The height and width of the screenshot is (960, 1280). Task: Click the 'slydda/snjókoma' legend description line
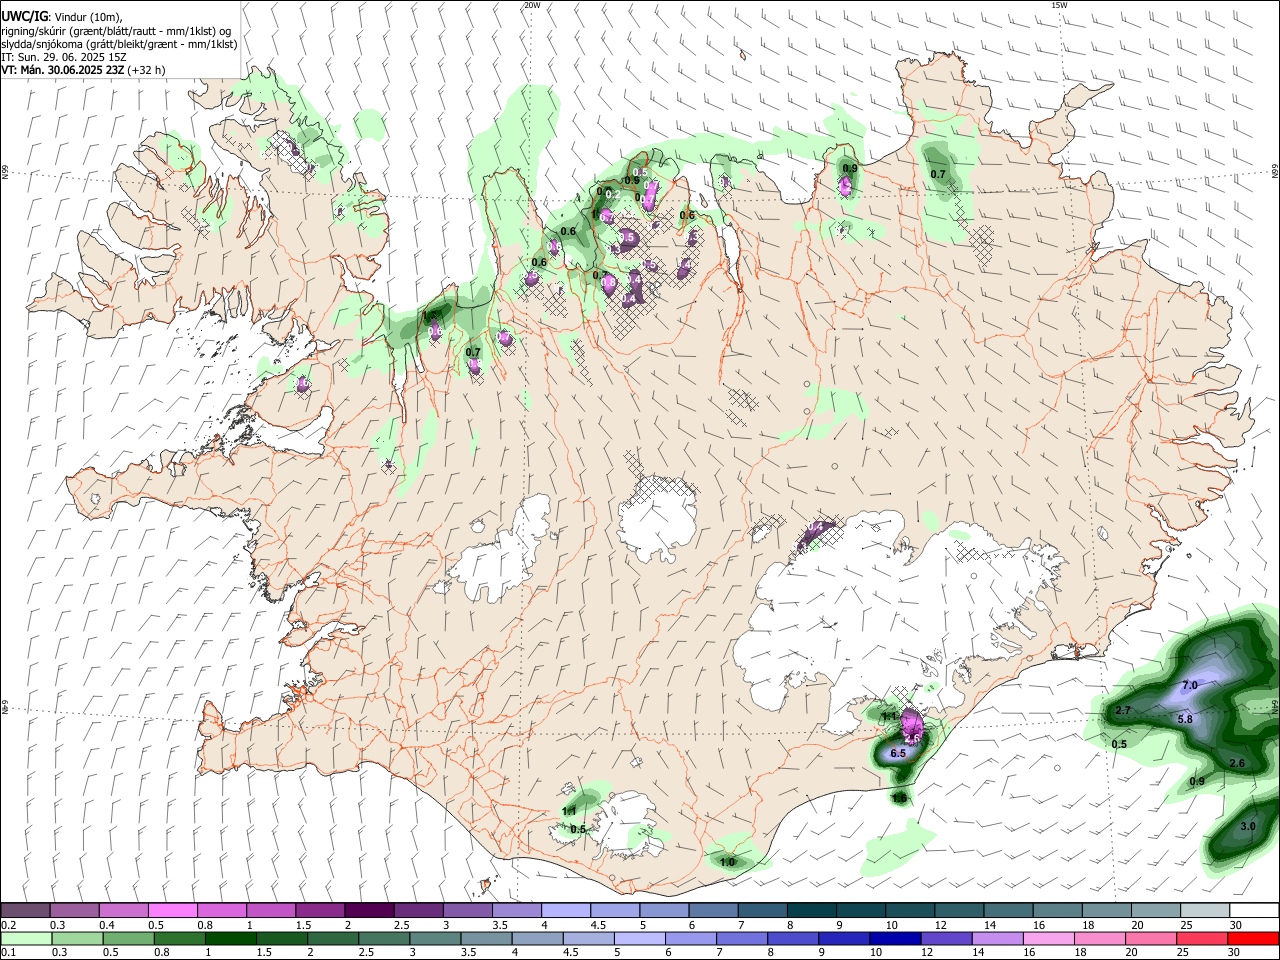click(x=119, y=44)
